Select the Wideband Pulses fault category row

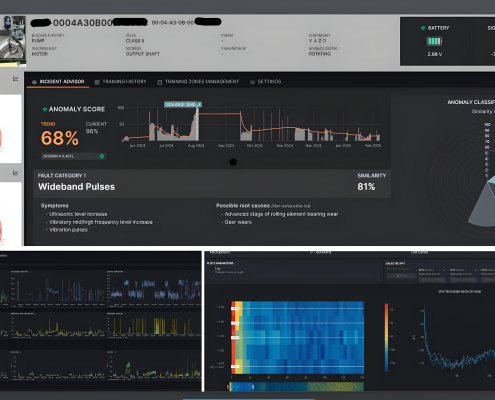click(x=212, y=183)
